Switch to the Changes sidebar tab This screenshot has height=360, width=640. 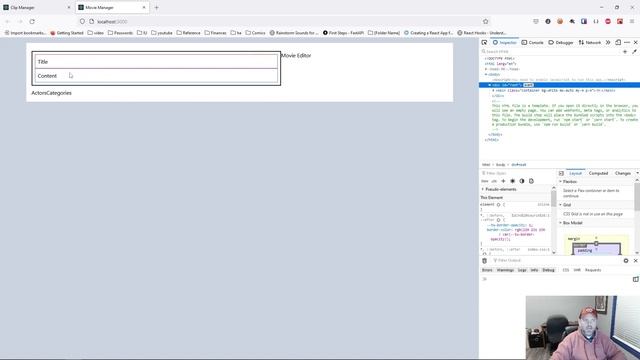pyautogui.click(x=623, y=173)
